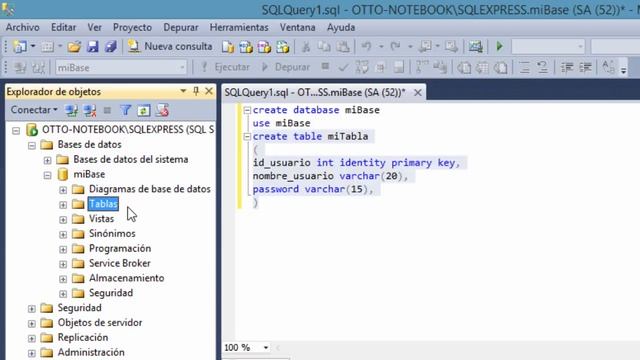The height and width of the screenshot is (360, 640).
Task: Click the Filter funnel icon
Action: click(125, 110)
